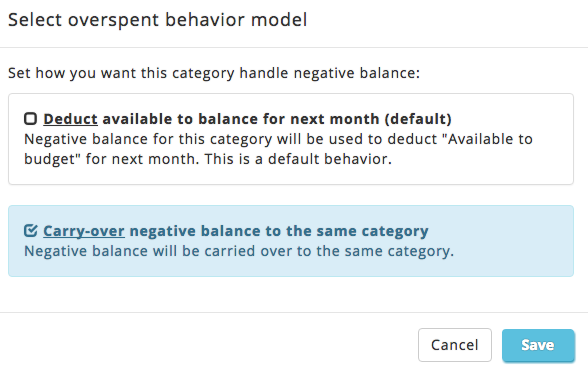Click the quoted "Available to budget" text
Viewport: 588px width, 370px height.
278,149
